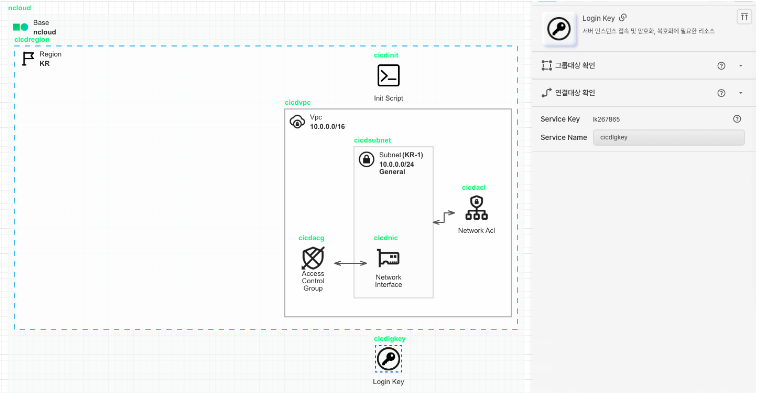The height and width of the screenshot is (393, 757).
Task: Select the Init Script terminal icon
Action: [x=388, y=76]
